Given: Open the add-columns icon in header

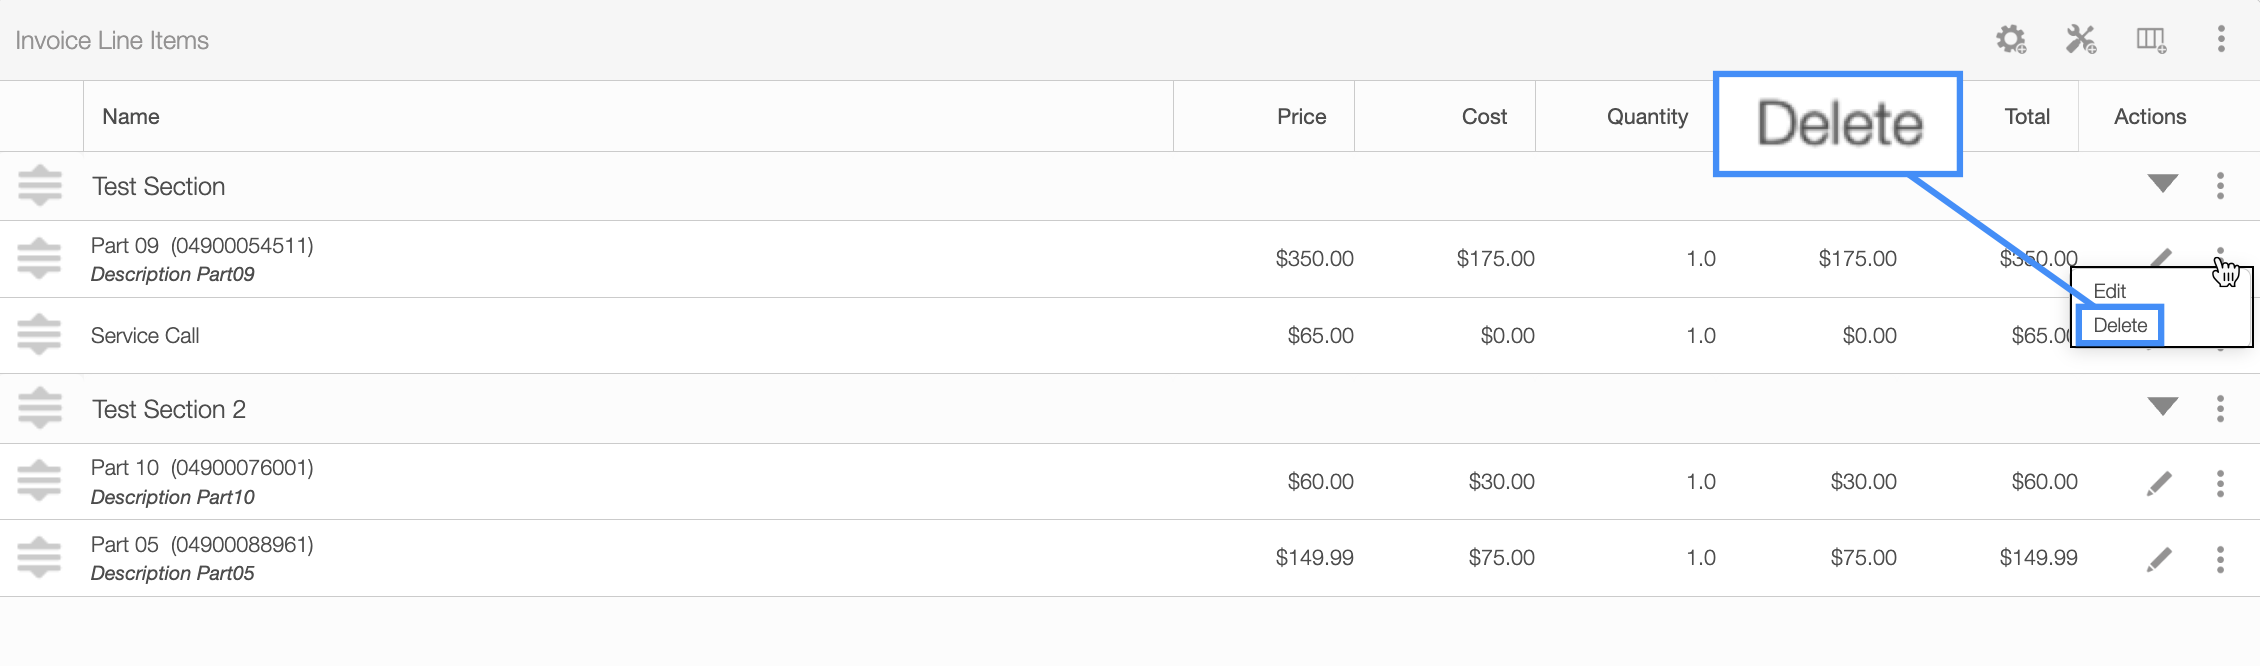Looking at the screenshot, I should [2151, 40].
